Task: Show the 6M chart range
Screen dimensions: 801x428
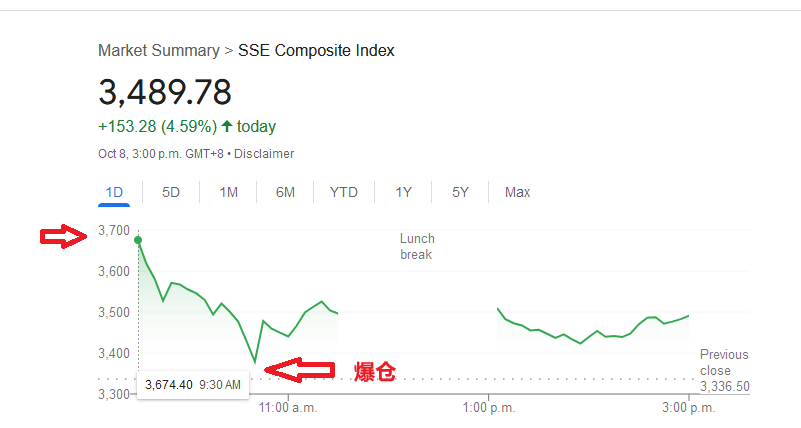Action: [285, 192]
